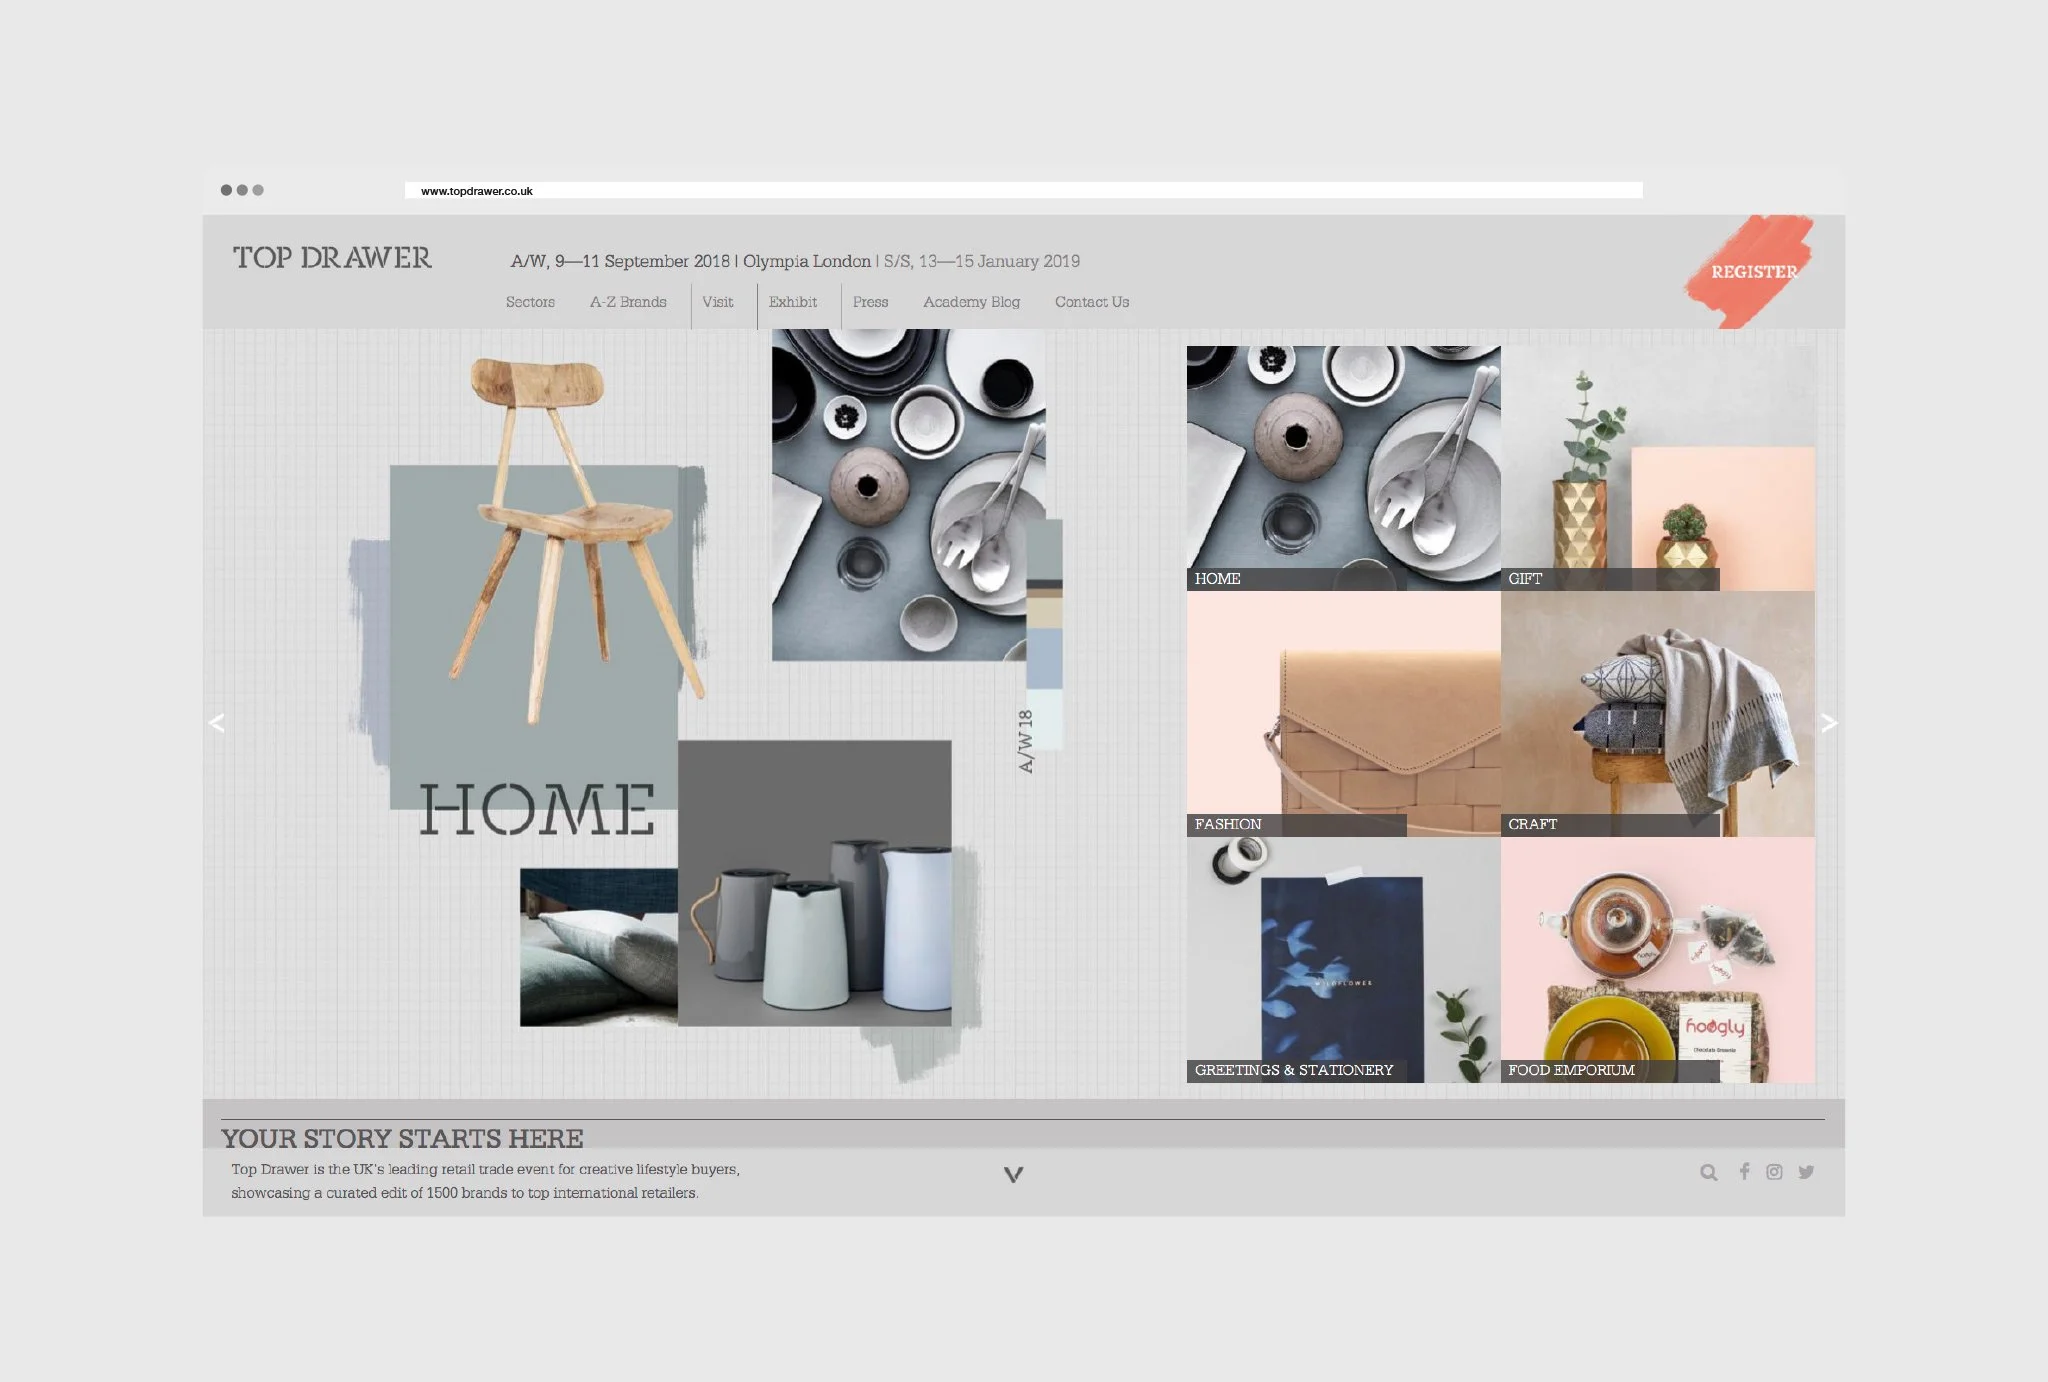Screen dimensions: 2048x1382
Task: Open the Press menu item
Action: (x=870, y=302)
